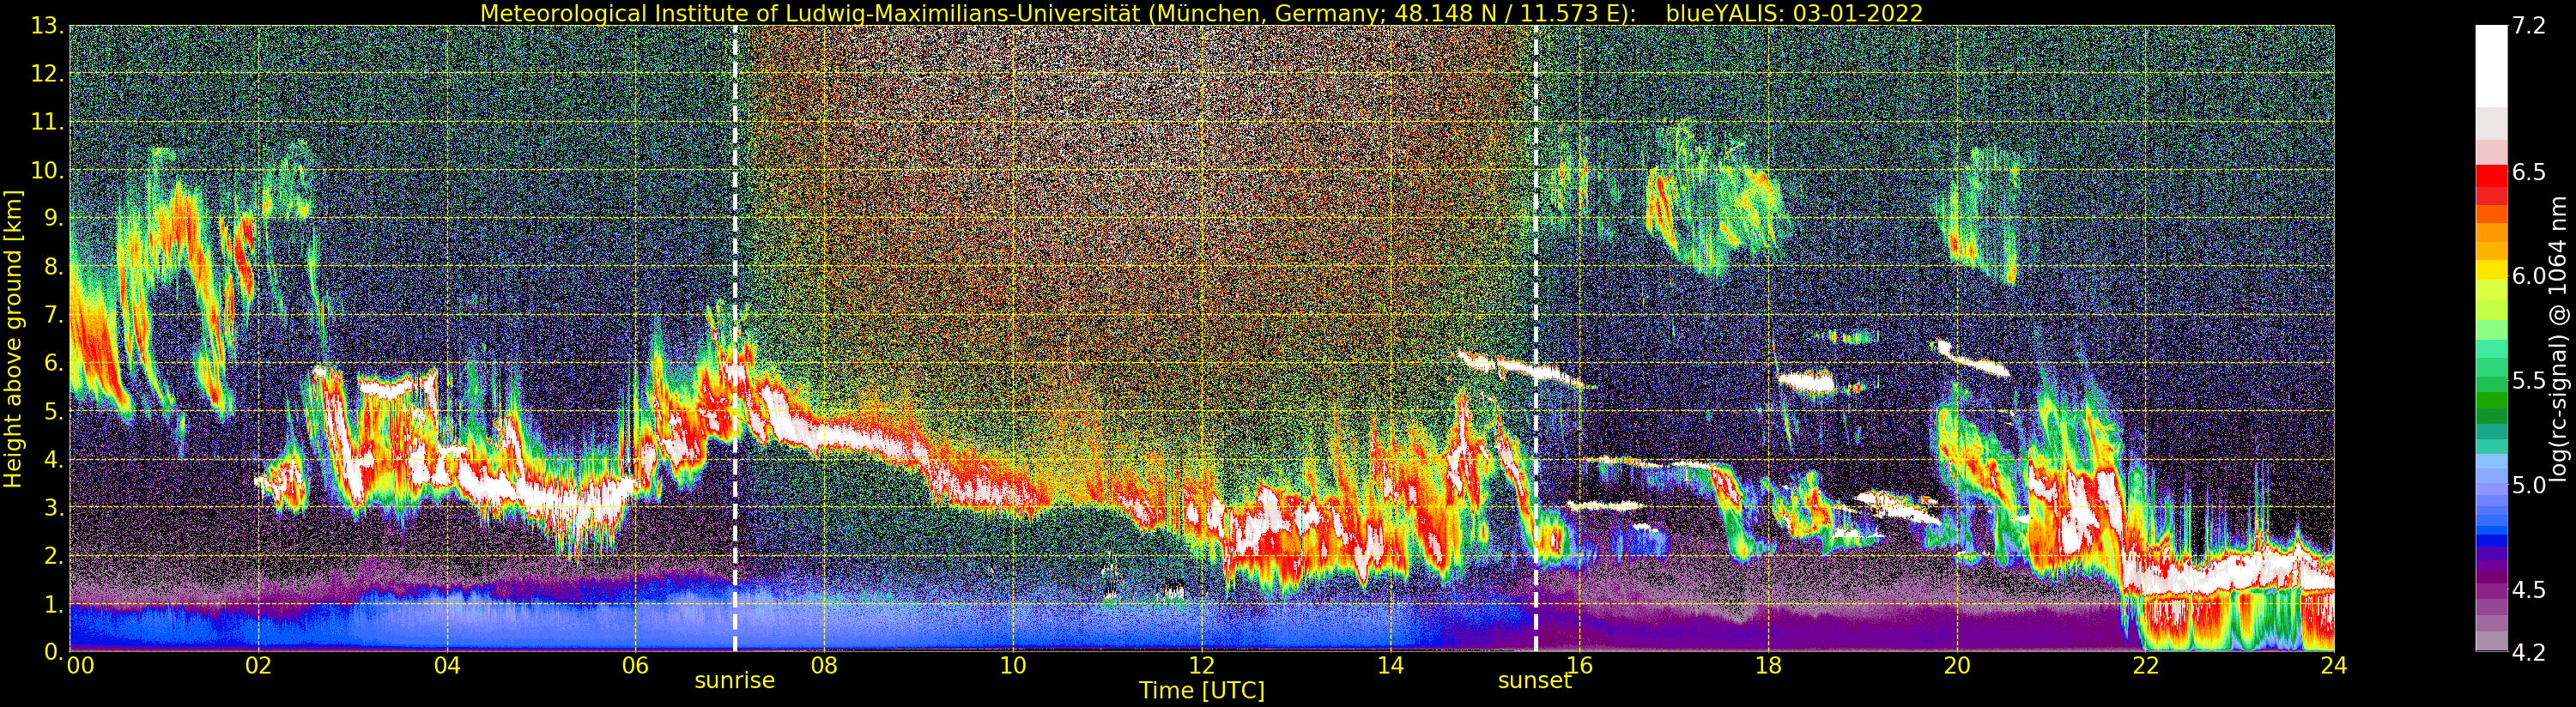Image resolution: width=2576 pixels, height=707 pixels.
Task: Click the '10' time tick label
Action: pos(1013,666)
